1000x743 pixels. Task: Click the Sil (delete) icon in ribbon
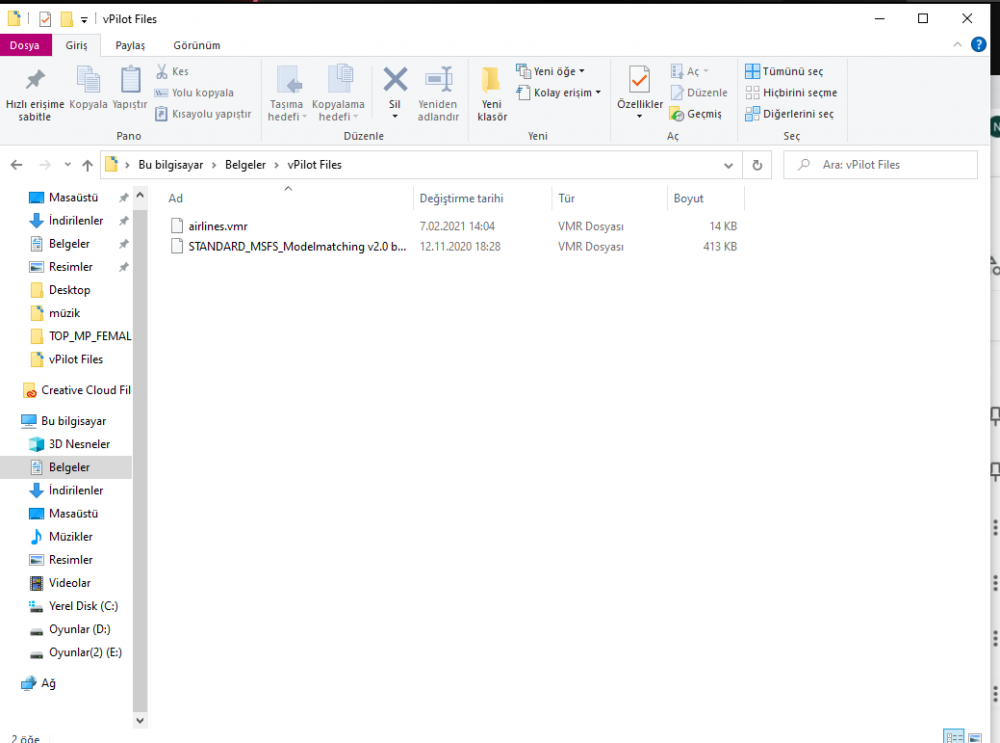click(395, 82)
